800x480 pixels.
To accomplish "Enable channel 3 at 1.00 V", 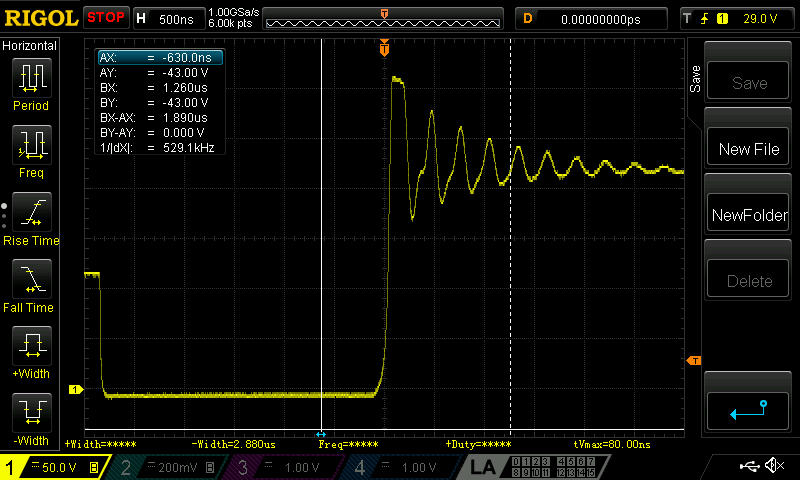I will pos(284,467).
